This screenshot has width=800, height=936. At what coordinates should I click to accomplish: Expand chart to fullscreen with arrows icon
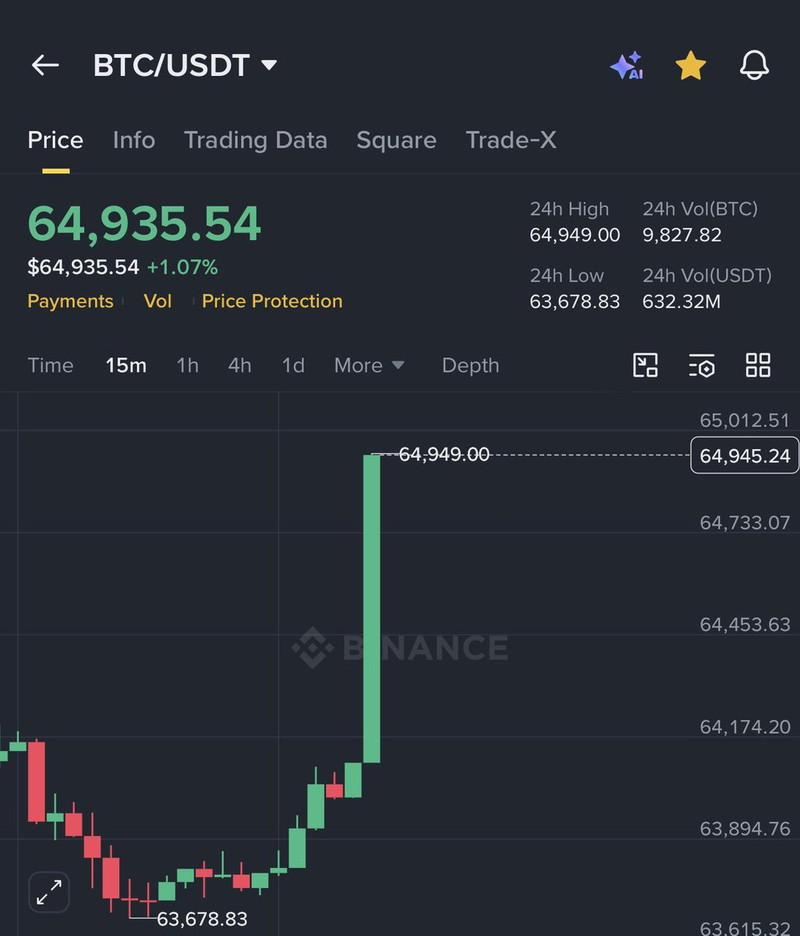click(49, 892)
